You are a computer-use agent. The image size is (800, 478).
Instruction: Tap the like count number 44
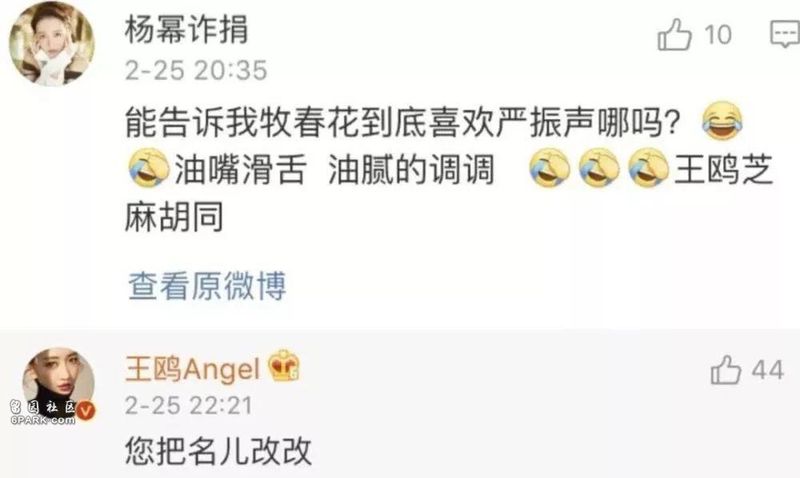pyautogui.click(x=767, y=370)
